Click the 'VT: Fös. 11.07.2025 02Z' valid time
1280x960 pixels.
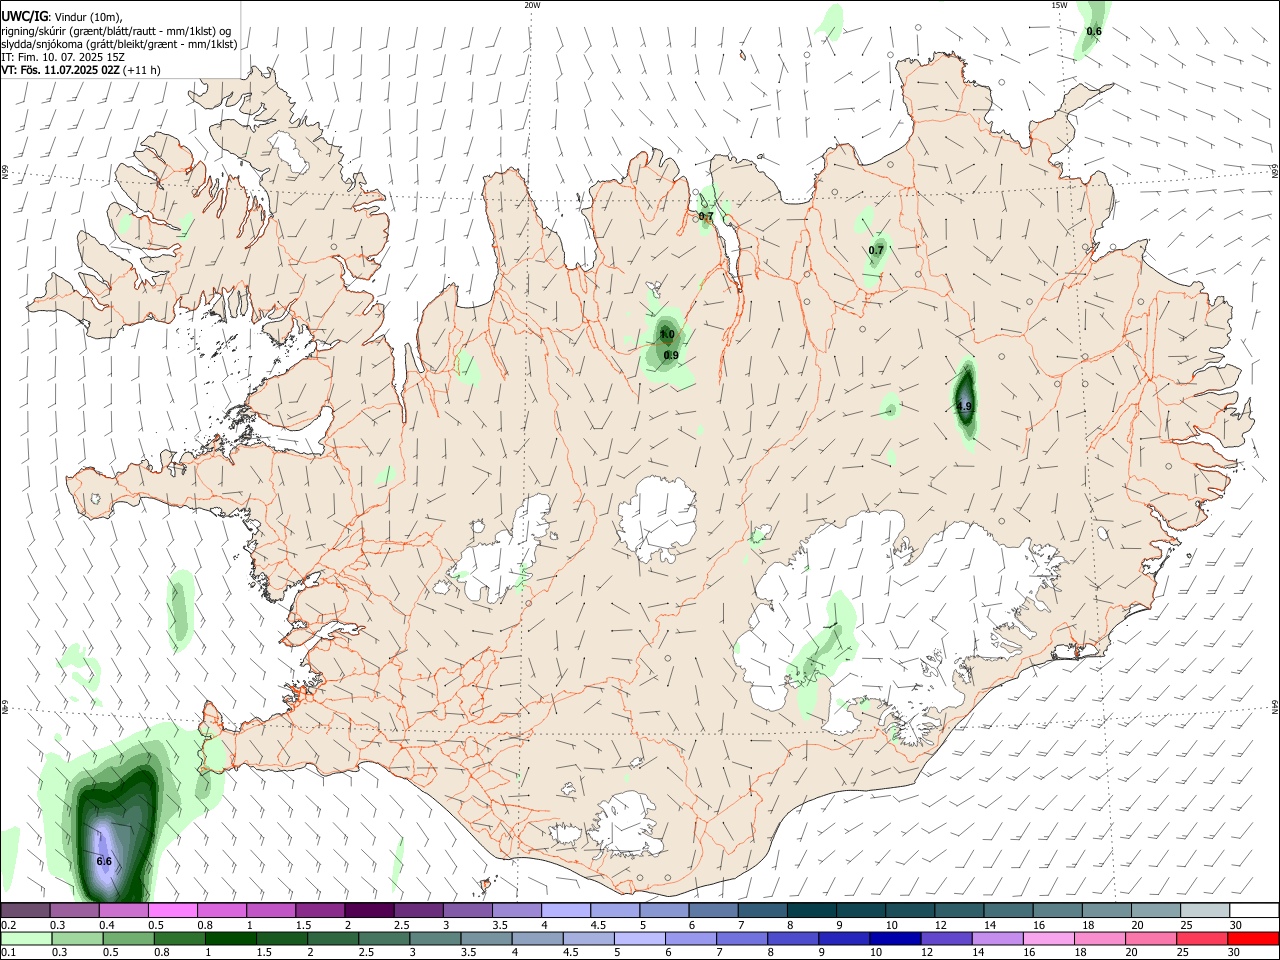tap(61, 70)
